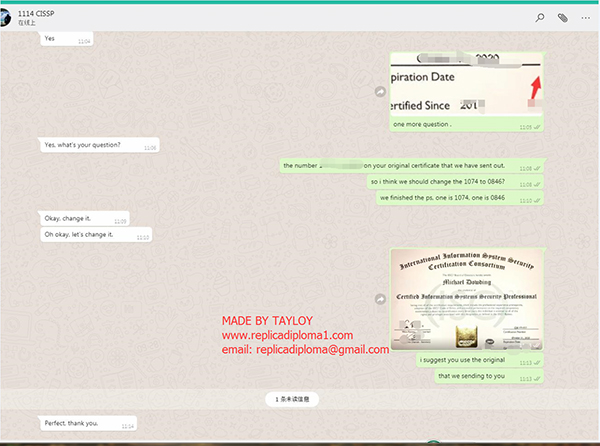
Task: Select "Perfect, thank you." message
Action: point(88,423)
